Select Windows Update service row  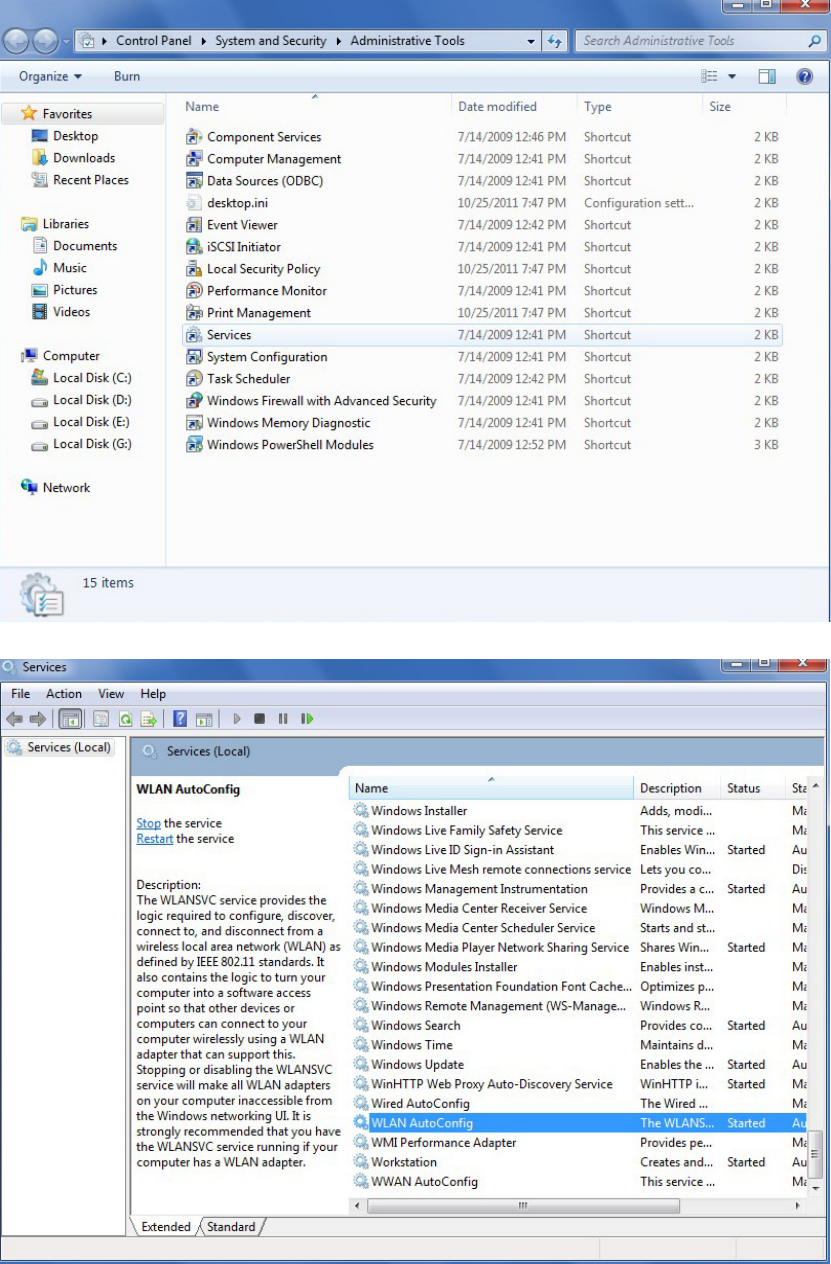tap(579, 1065)
